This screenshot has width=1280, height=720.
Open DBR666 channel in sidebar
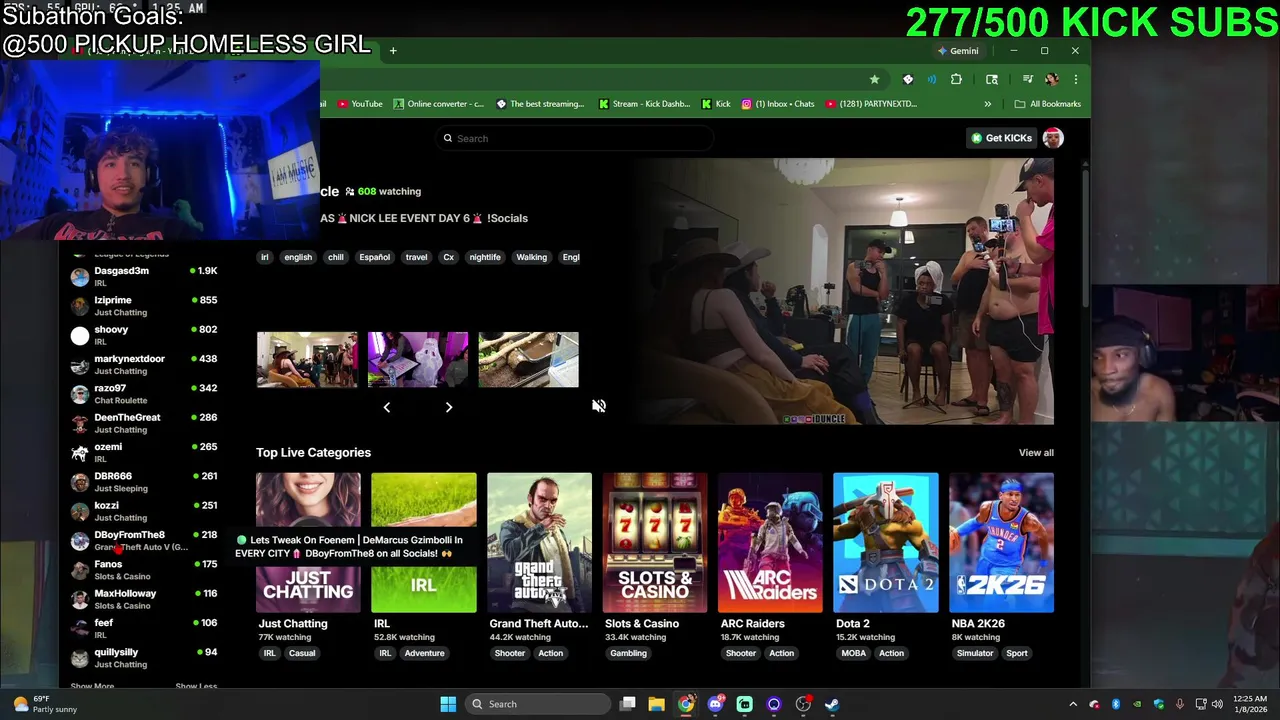click(144, 482)
